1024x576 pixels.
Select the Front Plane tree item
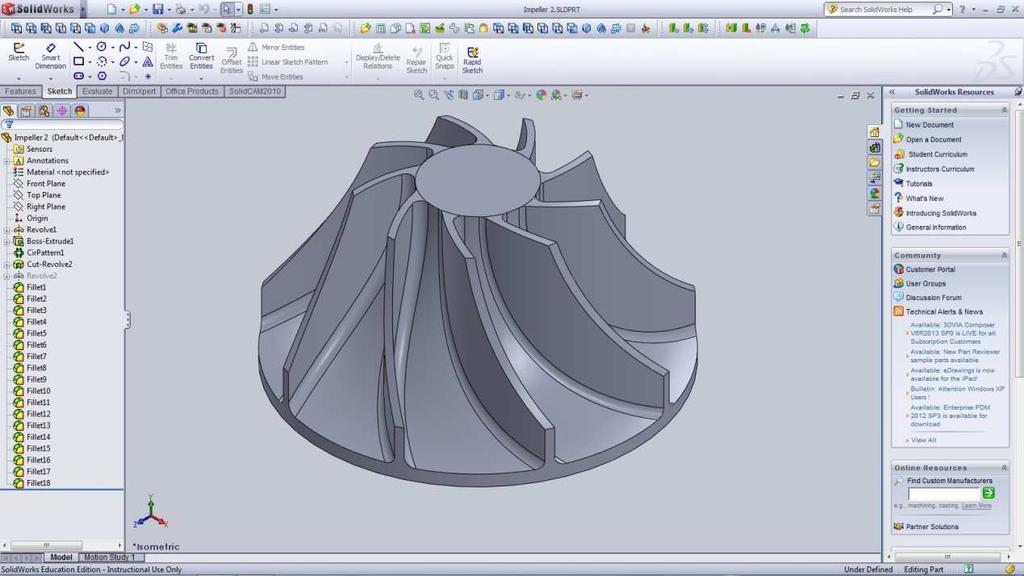46,184
